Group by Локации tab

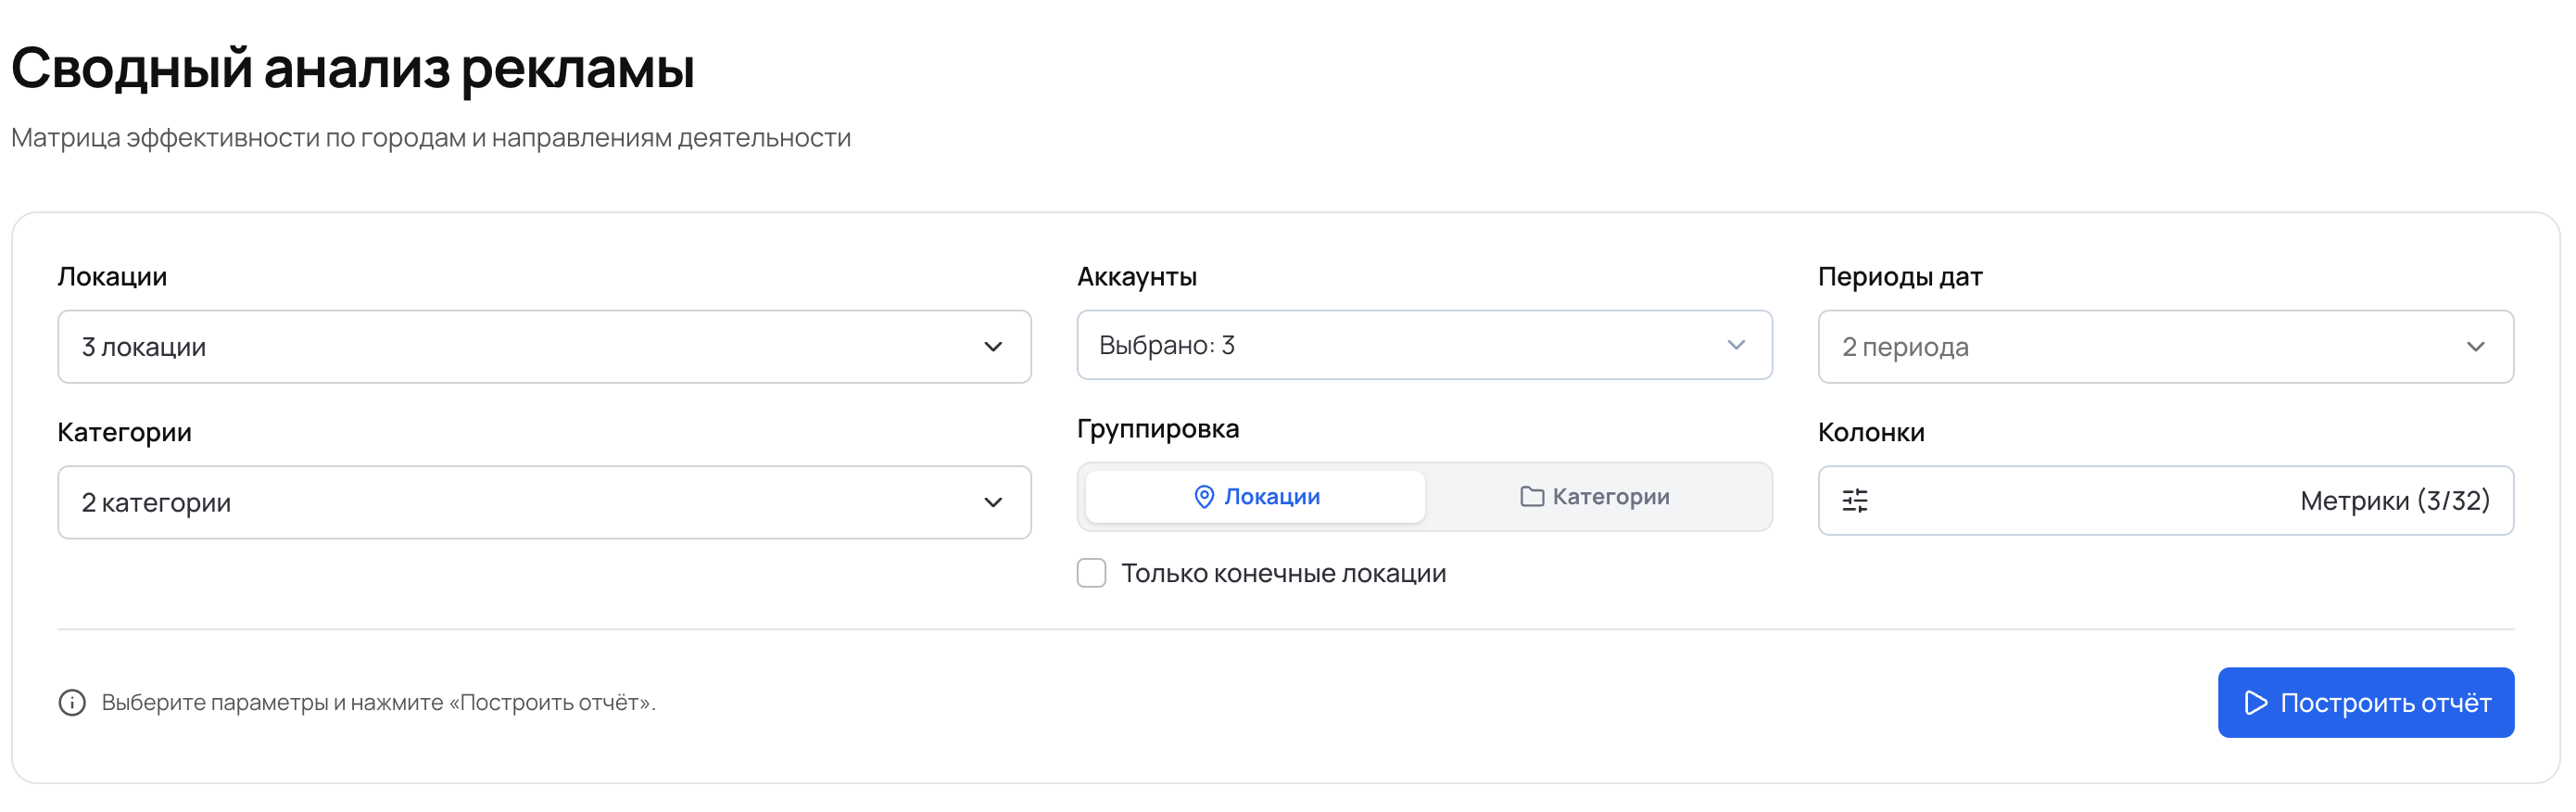coord(1255,497)
